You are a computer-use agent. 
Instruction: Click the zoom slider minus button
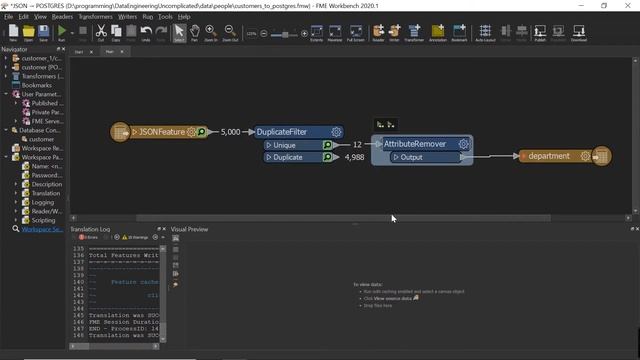click(x=264, y=33)
